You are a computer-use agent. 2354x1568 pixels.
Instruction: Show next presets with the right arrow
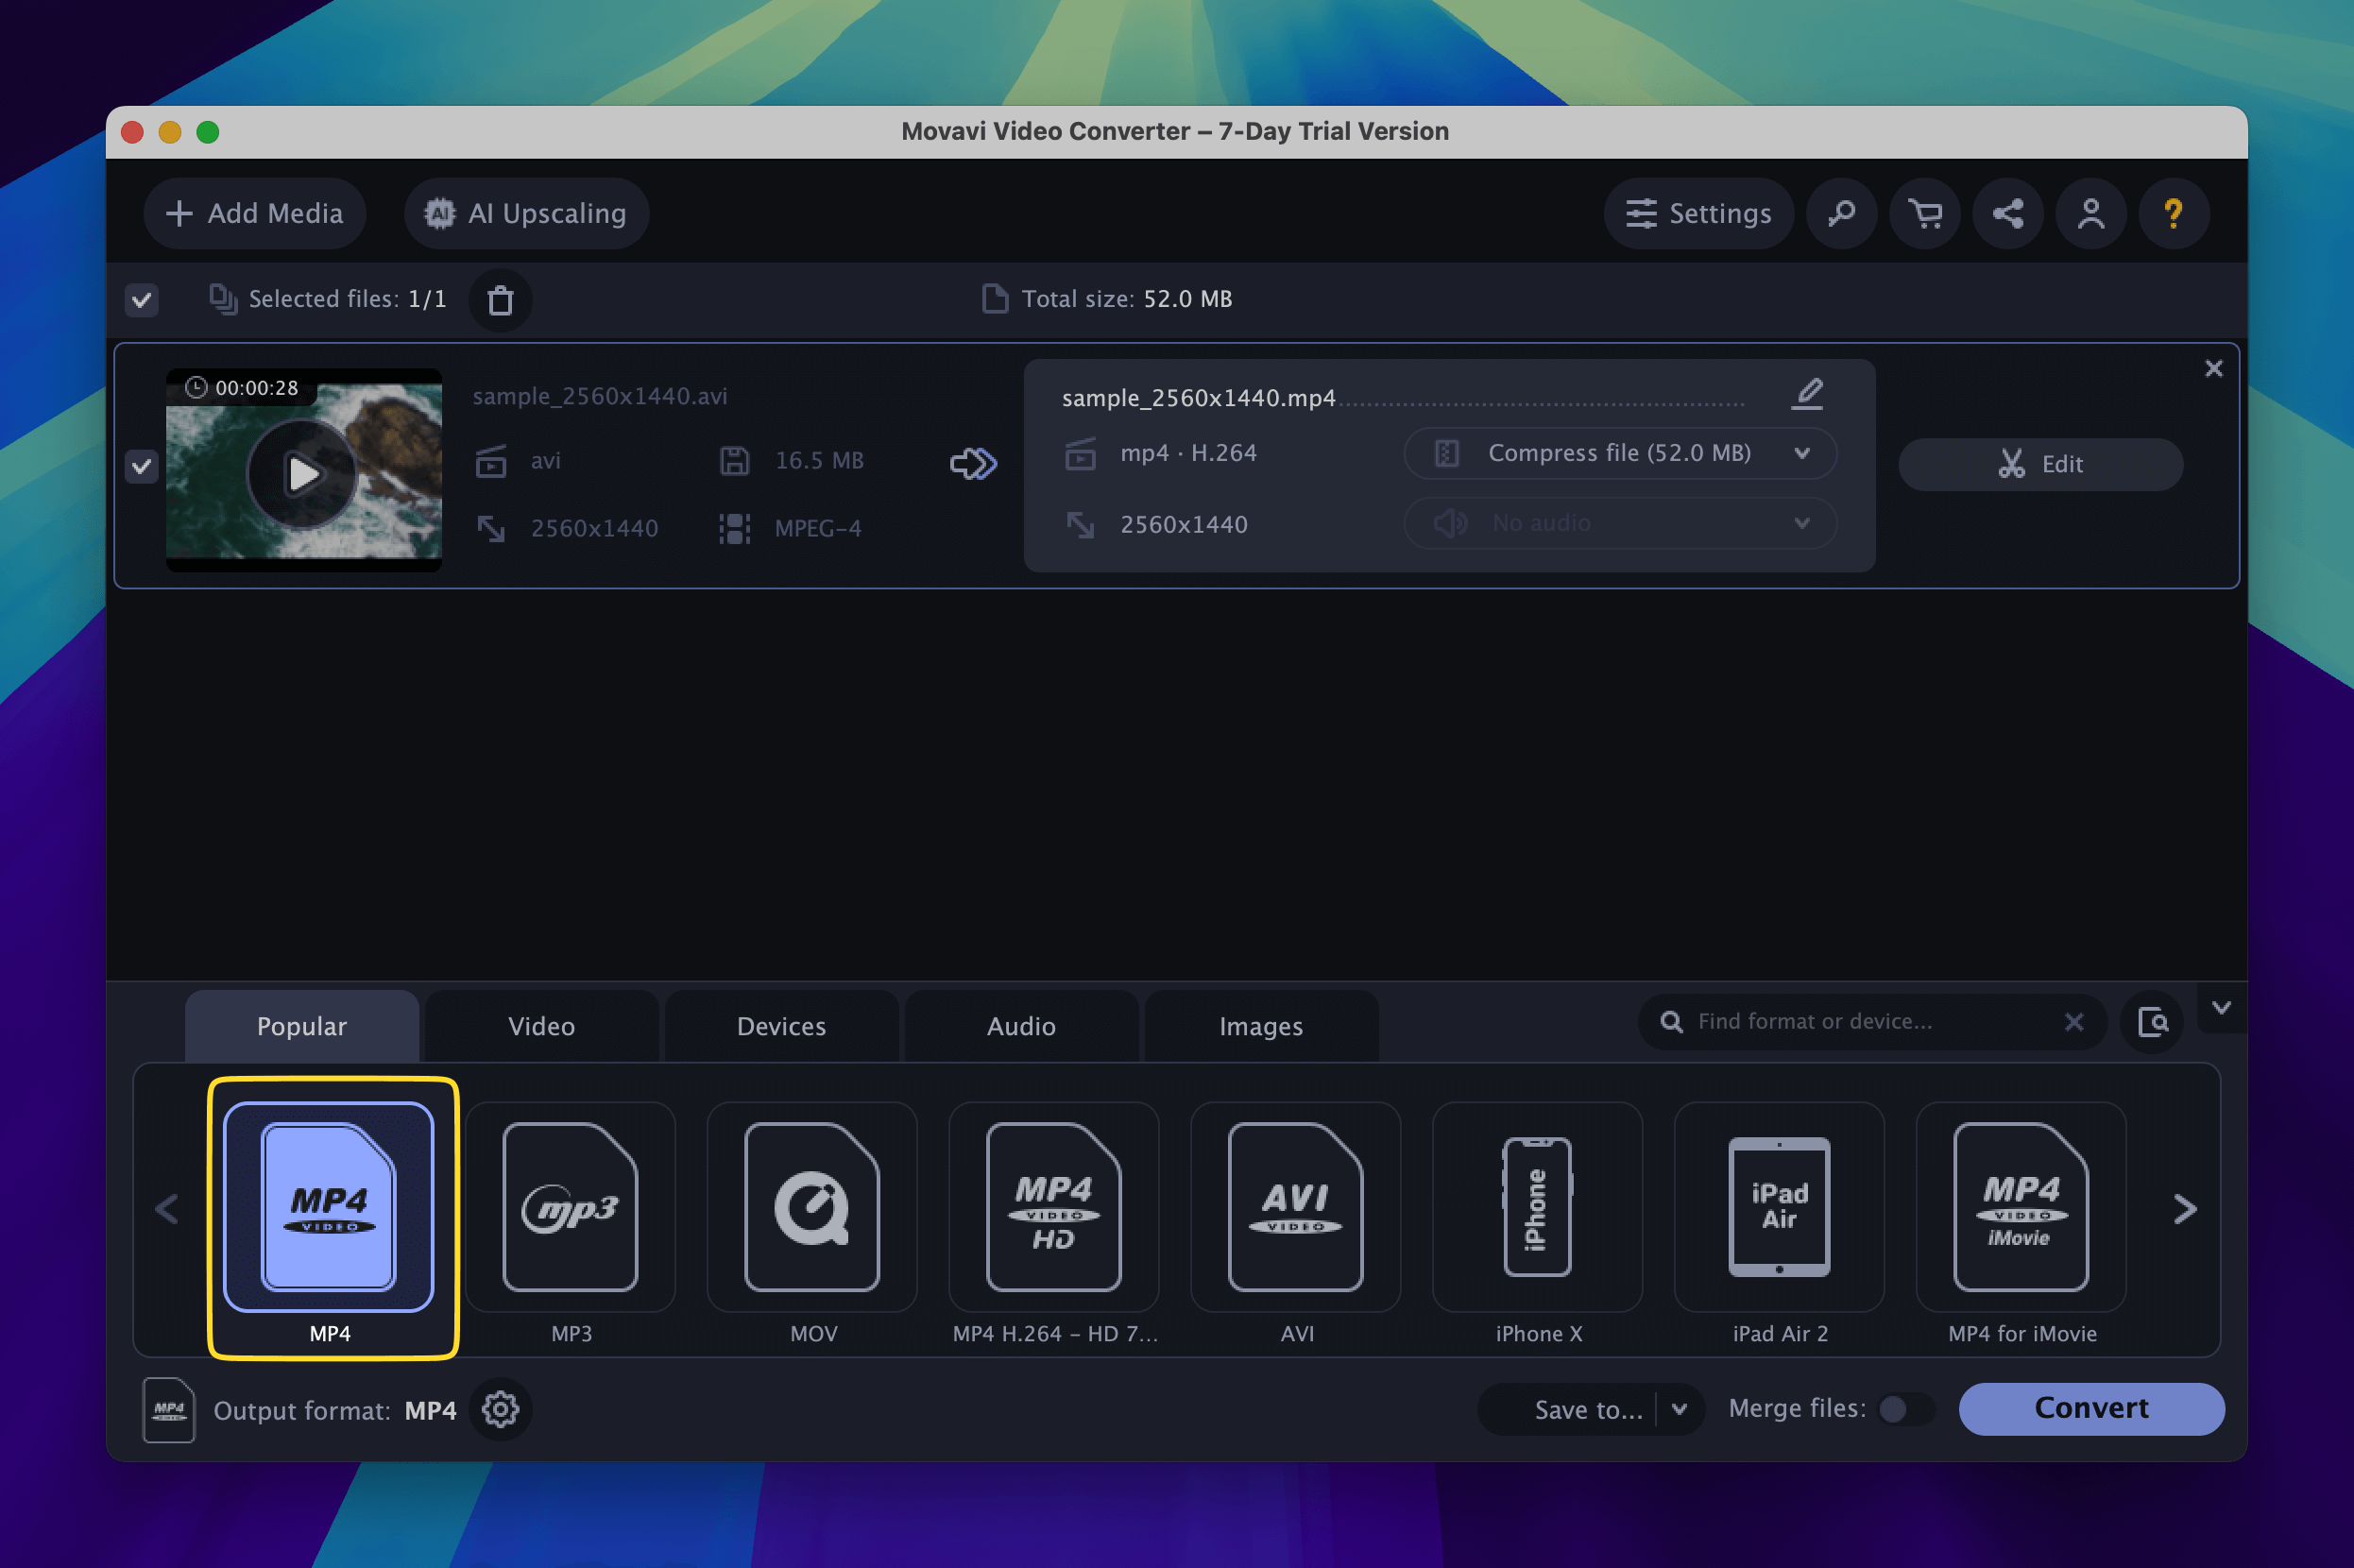(2185, 1209)
